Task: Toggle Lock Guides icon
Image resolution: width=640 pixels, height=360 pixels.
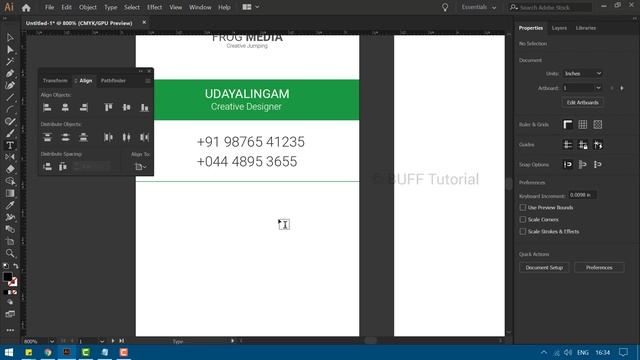Action: pos(583,144)
